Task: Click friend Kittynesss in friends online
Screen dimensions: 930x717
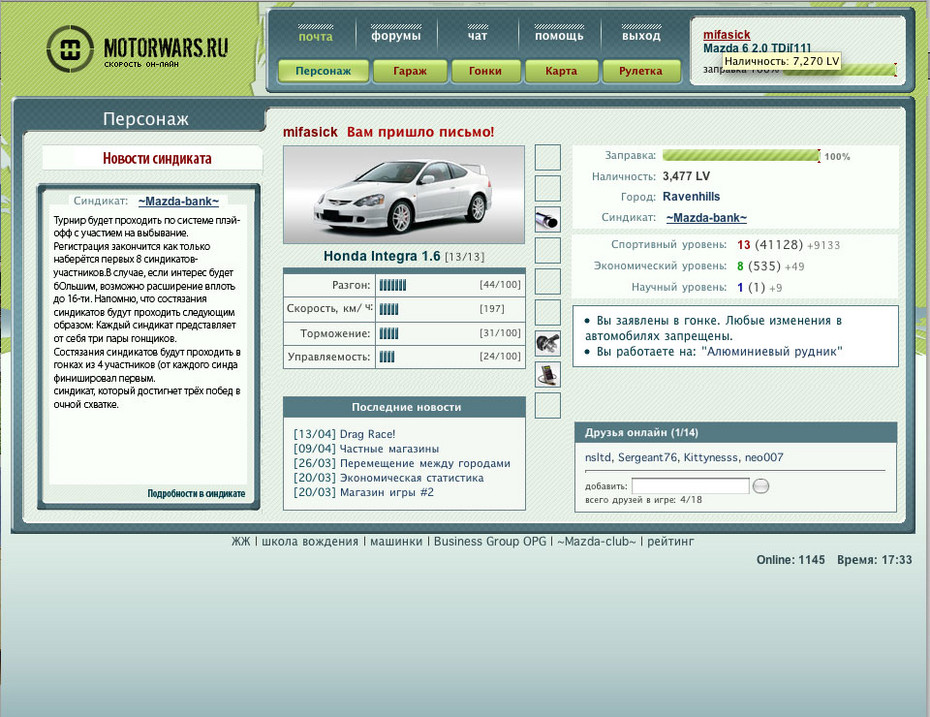Action: coord(711,457)
